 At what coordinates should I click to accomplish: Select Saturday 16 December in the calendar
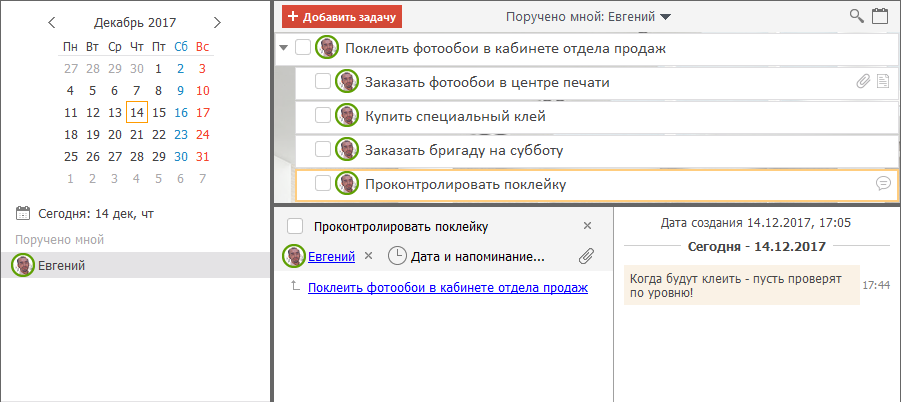coord(180,113)
